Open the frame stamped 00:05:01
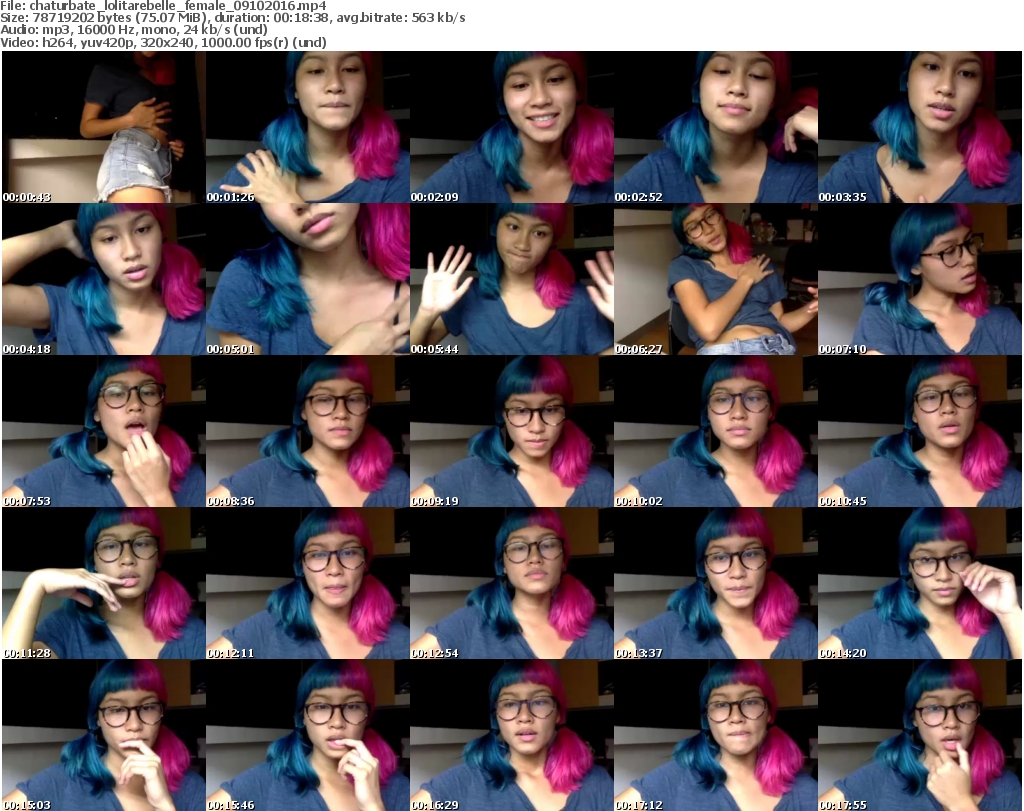Viewport: 1024px width, 811px height. (x=308, y=279)
